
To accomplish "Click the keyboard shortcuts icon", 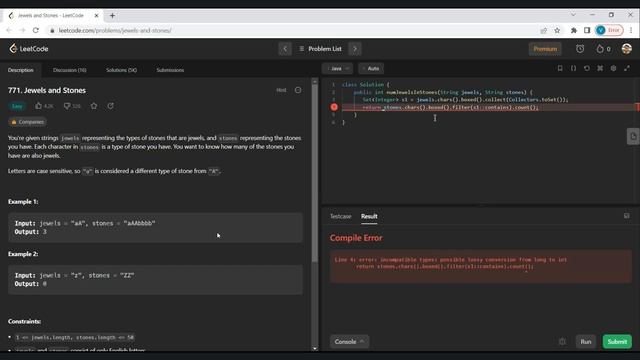I will (600, 68).
